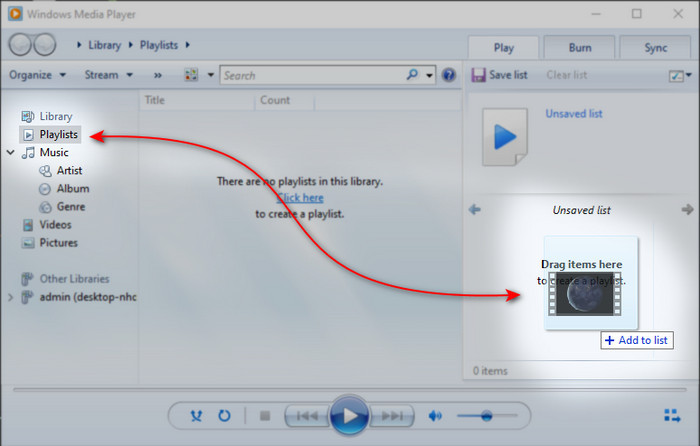The height and width of the screenshot is (446, 700).
Task: Click the '0 items' status text
Action: coord(490,371)
